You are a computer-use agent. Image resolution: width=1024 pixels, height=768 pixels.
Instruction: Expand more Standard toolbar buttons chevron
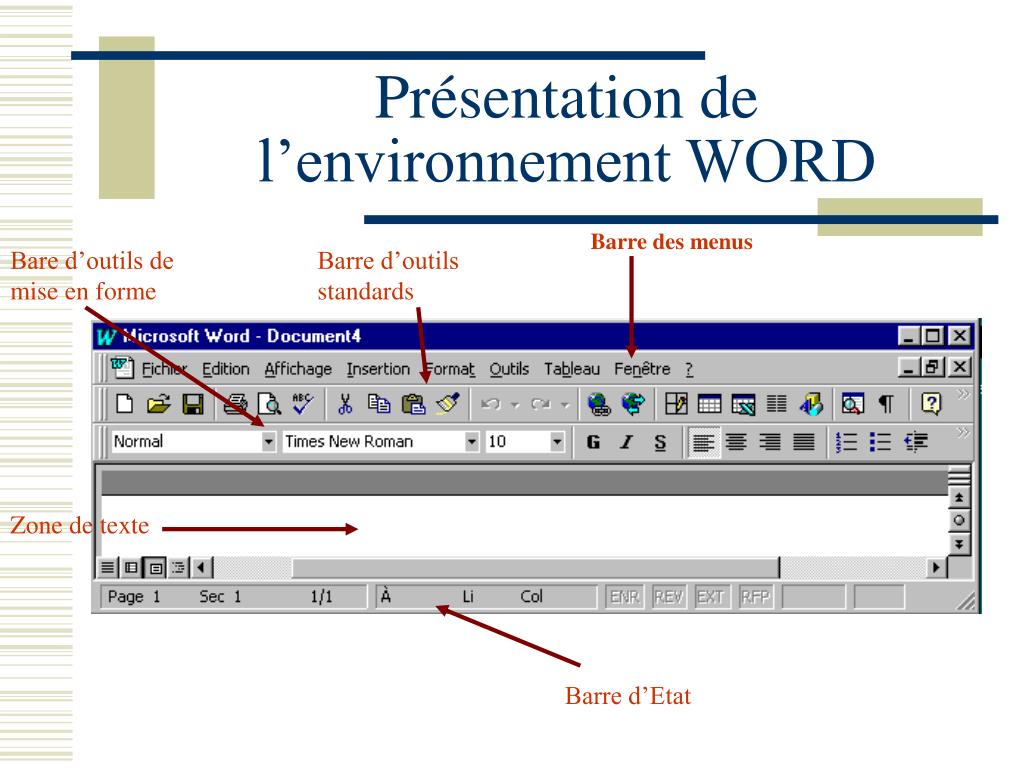963,394
